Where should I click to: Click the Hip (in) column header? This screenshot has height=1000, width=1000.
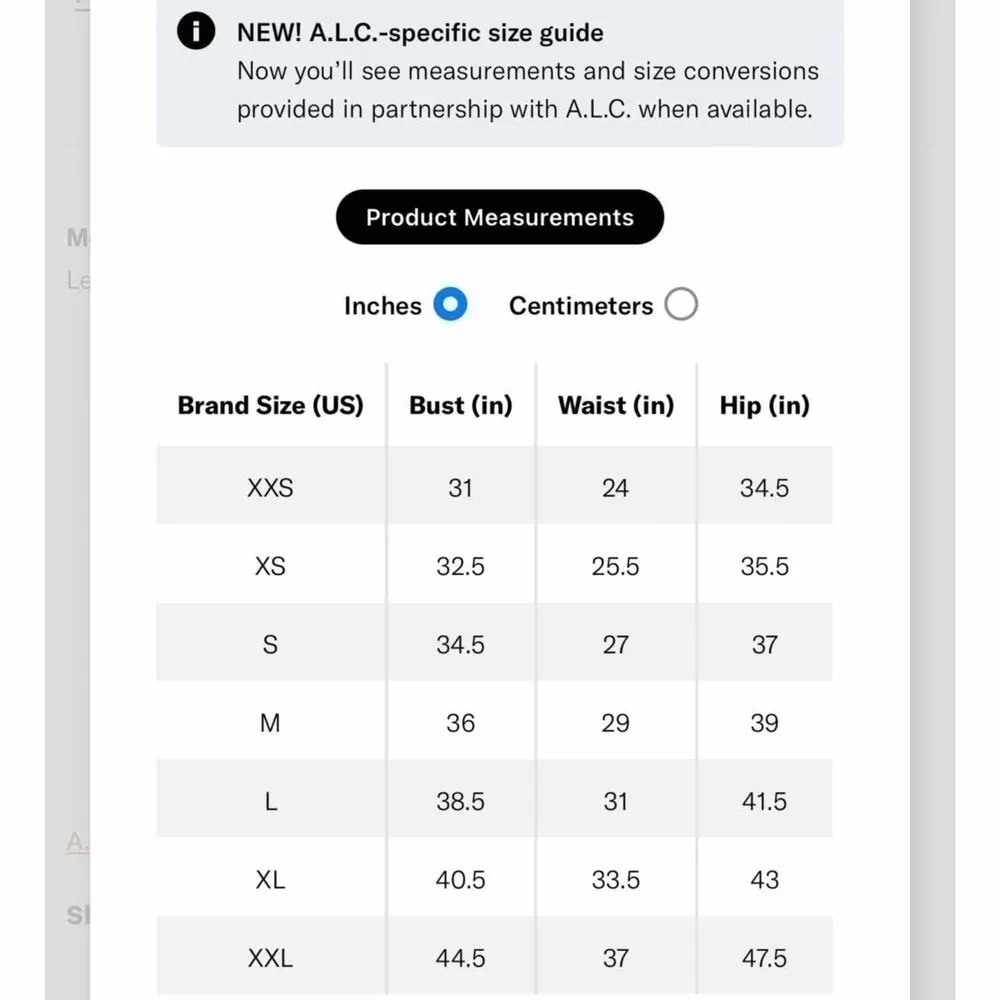pyautogui.click(x=764, y=405)
